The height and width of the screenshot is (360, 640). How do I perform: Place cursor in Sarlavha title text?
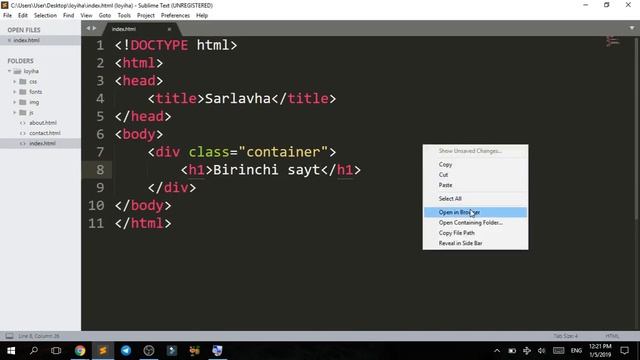pyautogui.click(x=238, y=98)
